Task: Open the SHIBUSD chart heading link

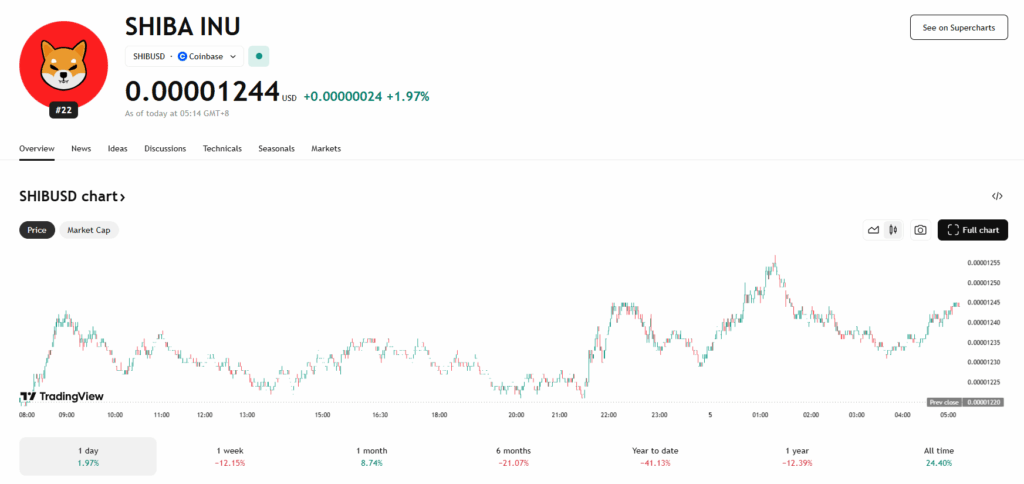Action: click(x=72, y=196)
